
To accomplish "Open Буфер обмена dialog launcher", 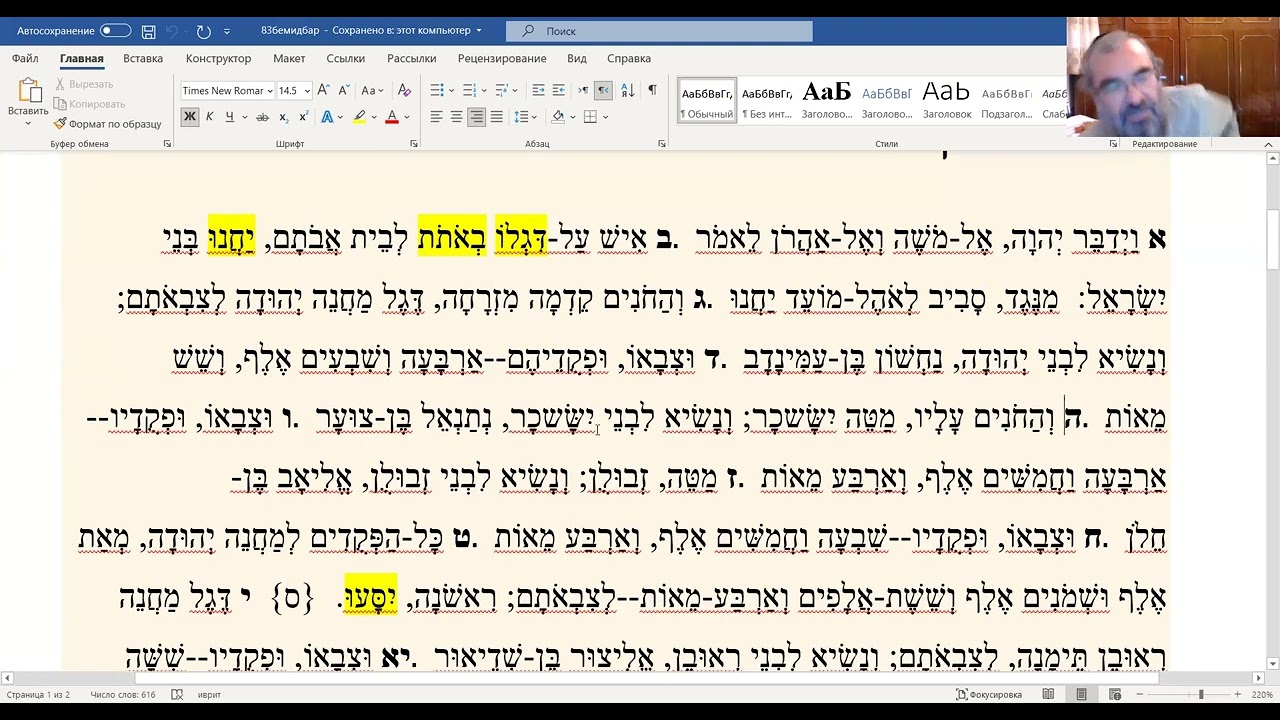I will pyautogui.click(x=167, y=144).
